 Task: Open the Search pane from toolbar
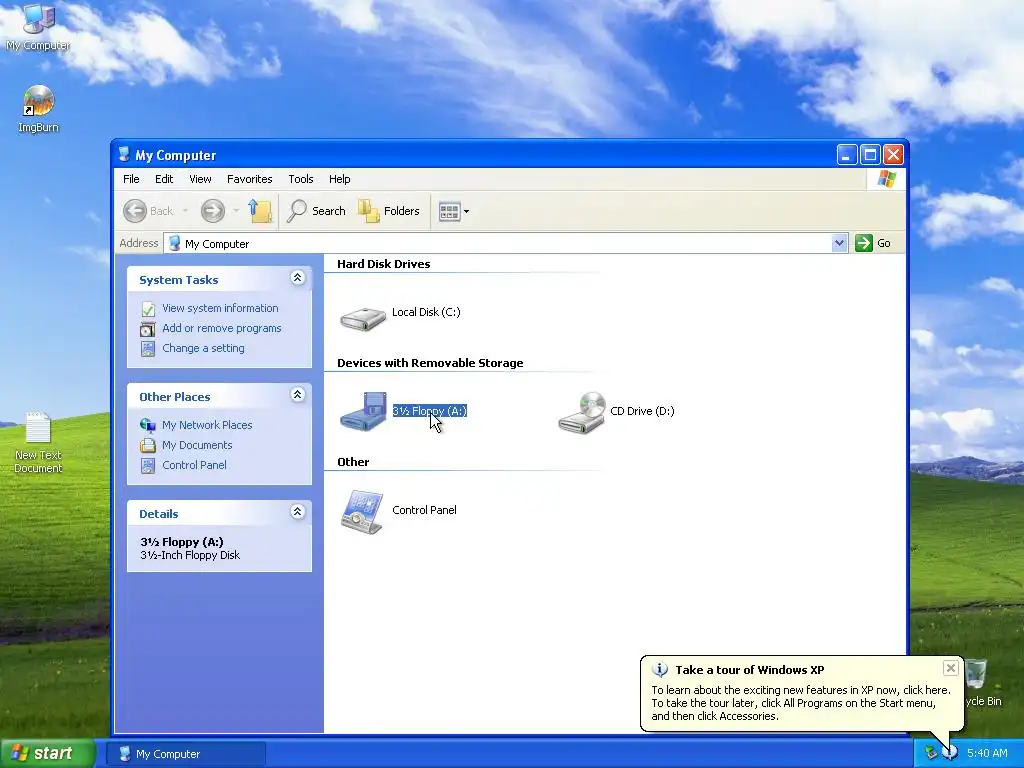pos(316,211)
